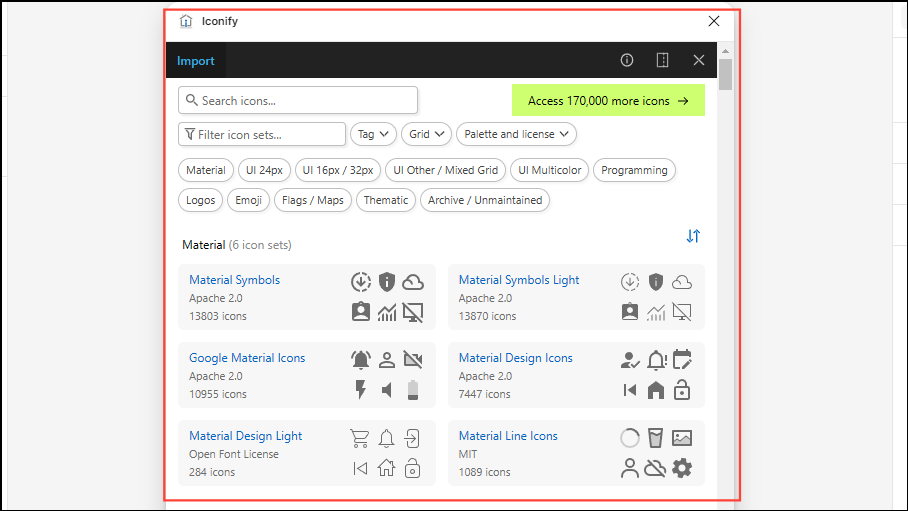Click the calendar edit icon in Material Design Icons
Image resolution: width=908 pixels, height=511 pixels.
pyautogui.click(x=682, y=360)
